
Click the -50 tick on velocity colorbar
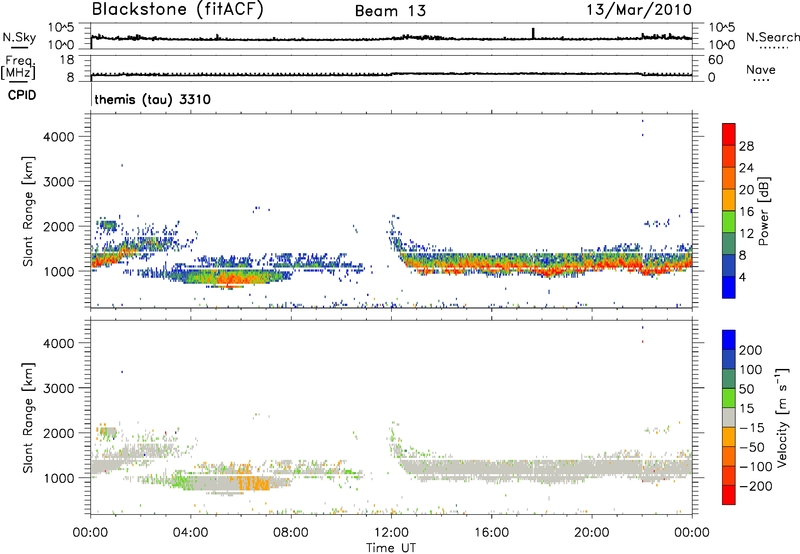click(x=752, y=447)
